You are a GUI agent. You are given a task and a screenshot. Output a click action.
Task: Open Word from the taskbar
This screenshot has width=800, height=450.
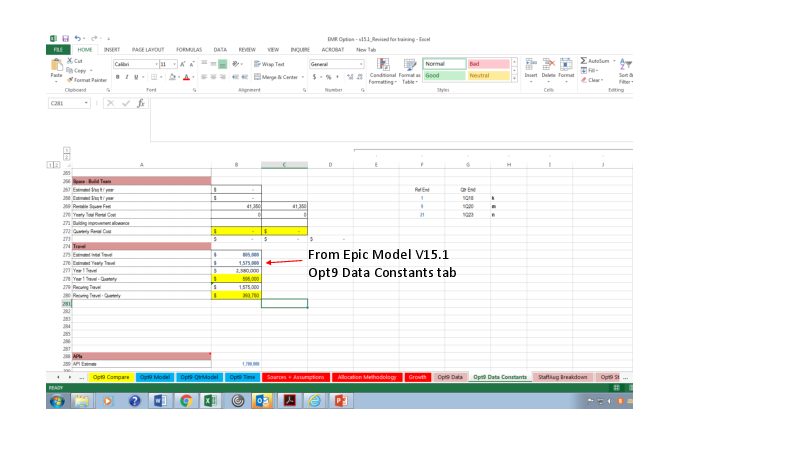click(x=160, y=401)
